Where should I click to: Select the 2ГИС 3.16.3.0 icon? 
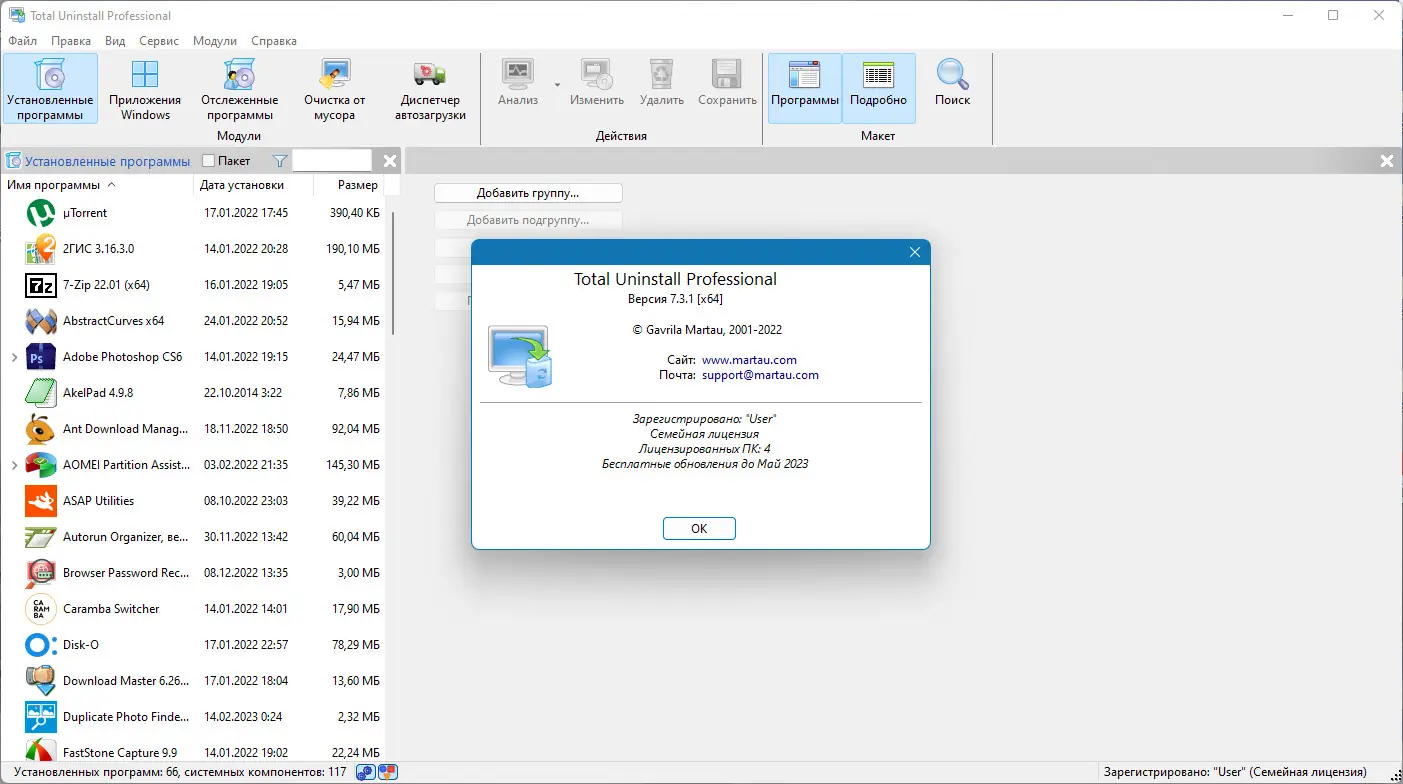click(41, 249)
